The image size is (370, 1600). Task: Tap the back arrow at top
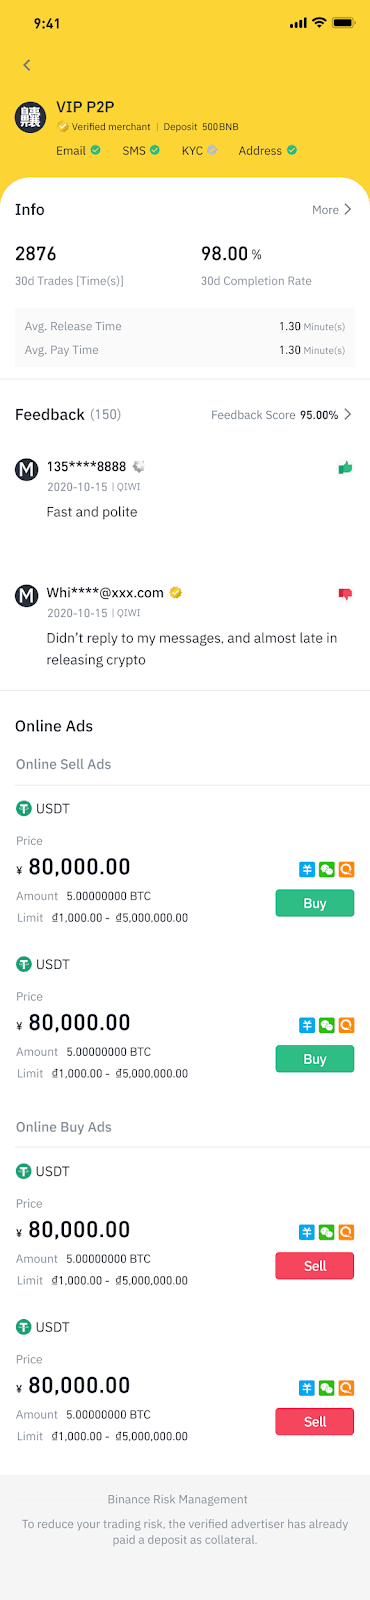27,65
